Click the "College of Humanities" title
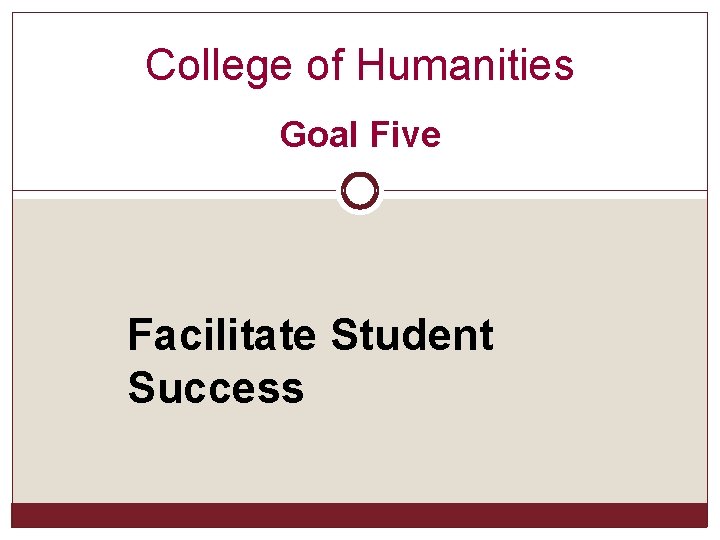Image resolution: width=720 pixels, height=540 pixels. click(359, 66)
